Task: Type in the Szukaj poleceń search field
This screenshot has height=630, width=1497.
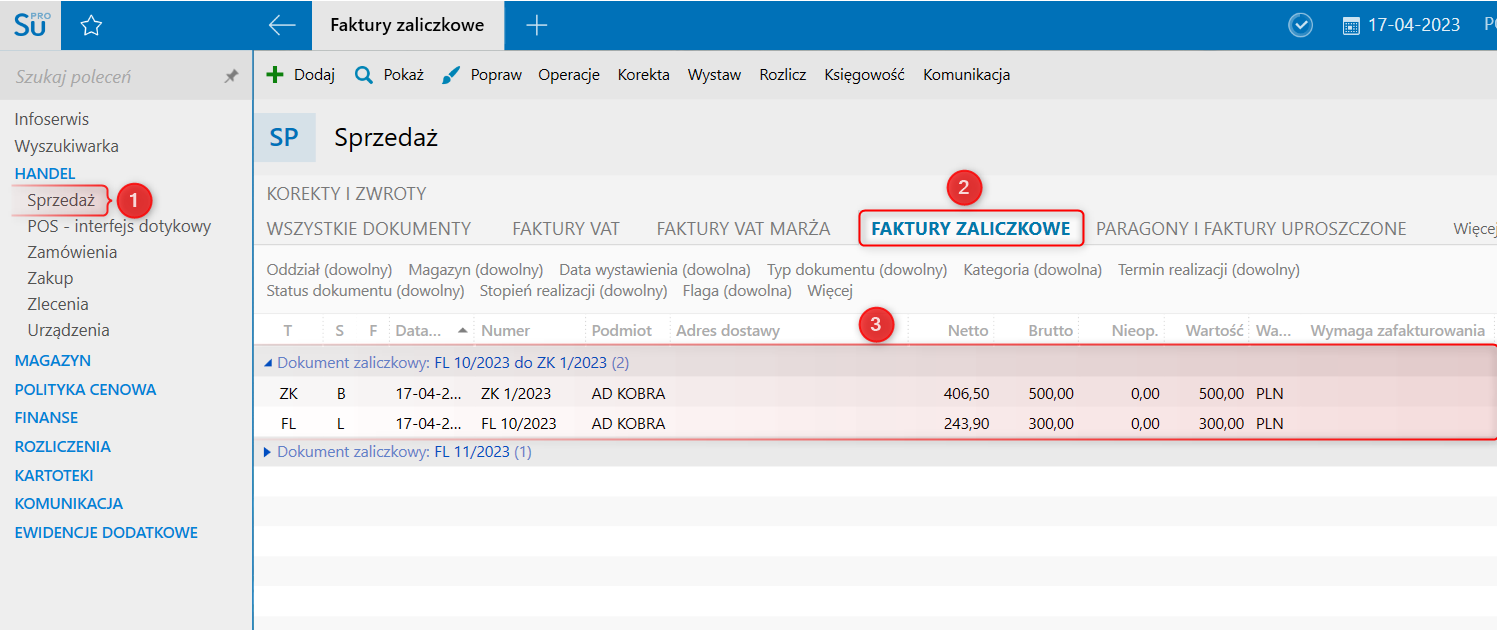Action: tap(110, 77)
